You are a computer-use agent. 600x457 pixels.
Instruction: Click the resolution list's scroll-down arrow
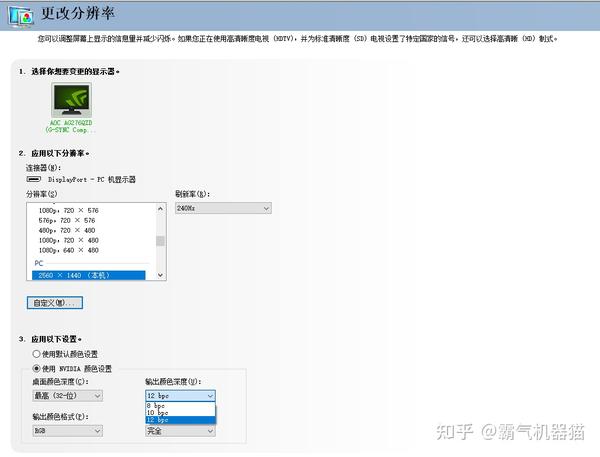(x=160, y=275)
